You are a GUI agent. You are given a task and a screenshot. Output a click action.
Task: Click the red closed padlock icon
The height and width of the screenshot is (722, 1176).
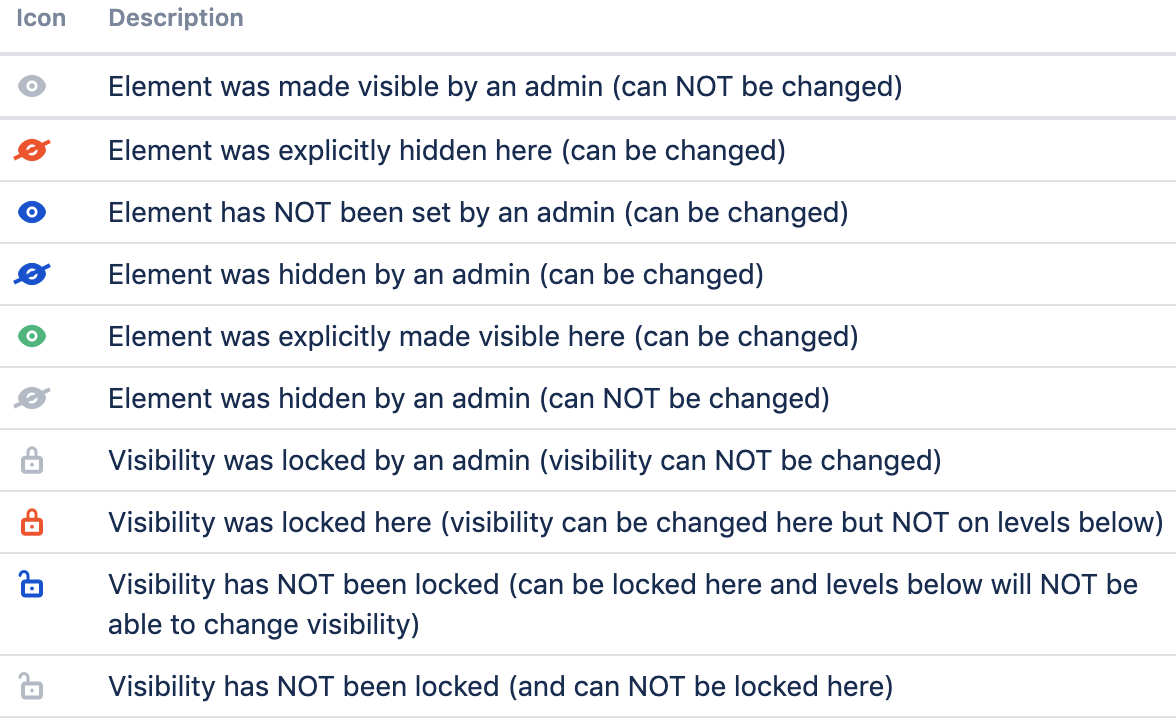tap(32, 523)
